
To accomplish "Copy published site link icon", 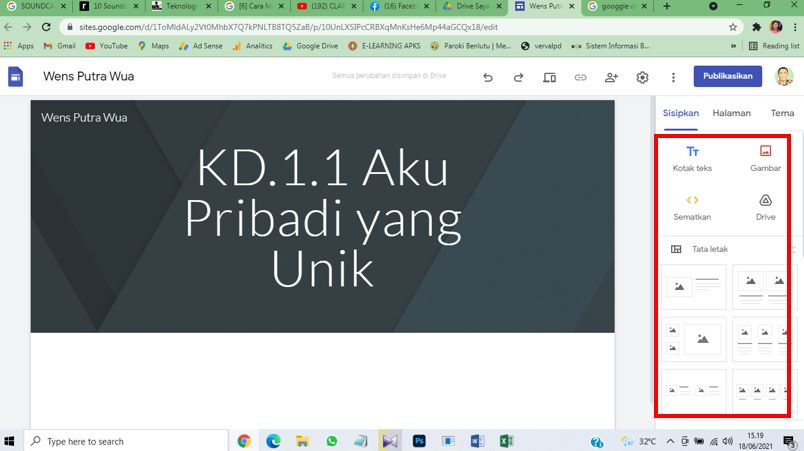I will tap(580, 77).
